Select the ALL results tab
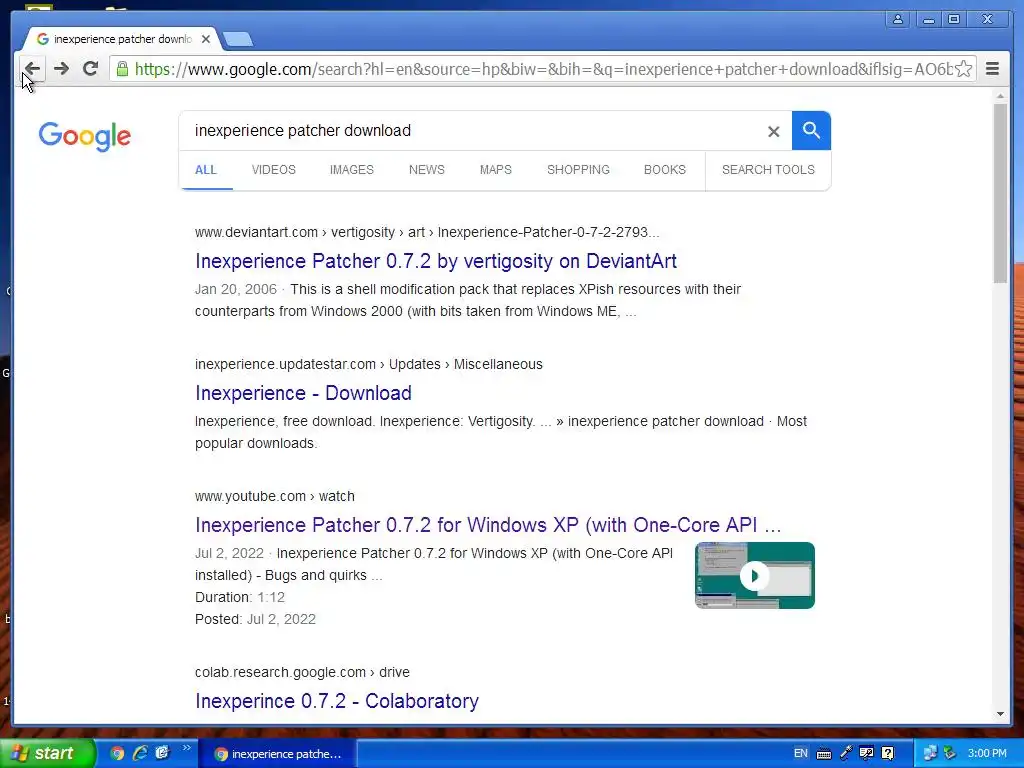This screenshot has height=768, width=1024. pyautogui.click(x=206, y=170)
